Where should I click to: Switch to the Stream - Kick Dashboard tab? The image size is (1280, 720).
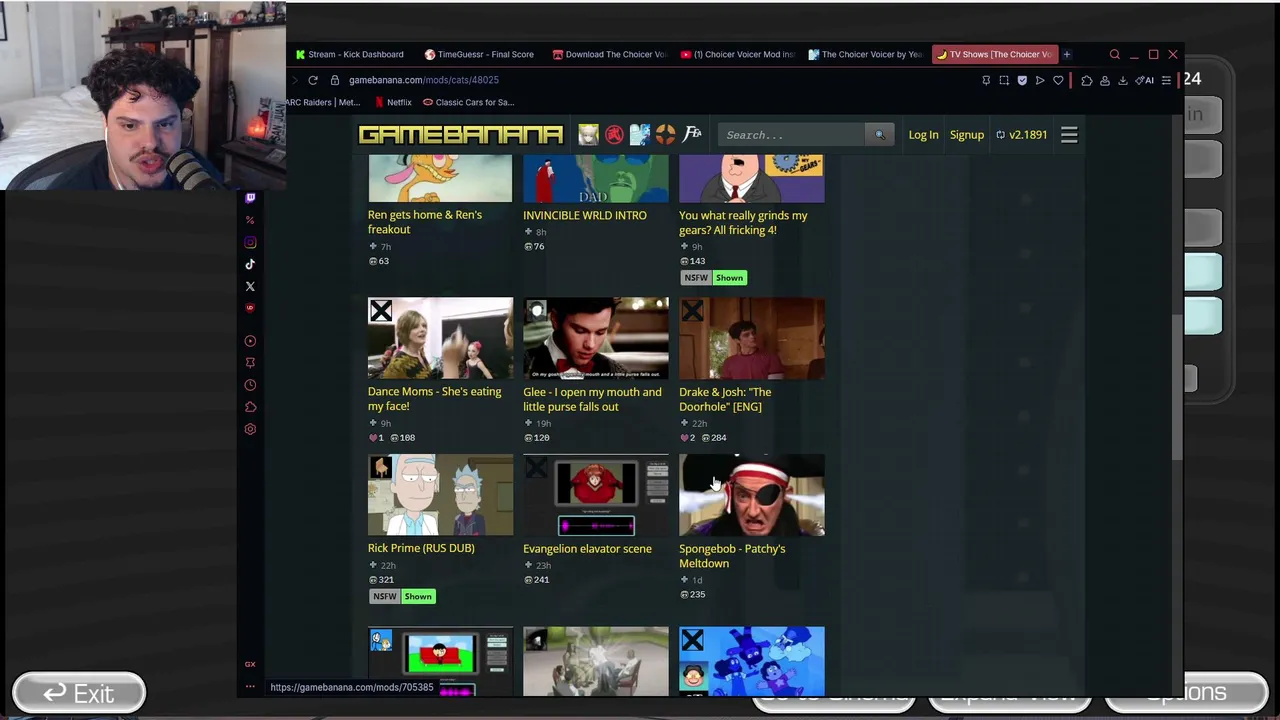[349, 54]
